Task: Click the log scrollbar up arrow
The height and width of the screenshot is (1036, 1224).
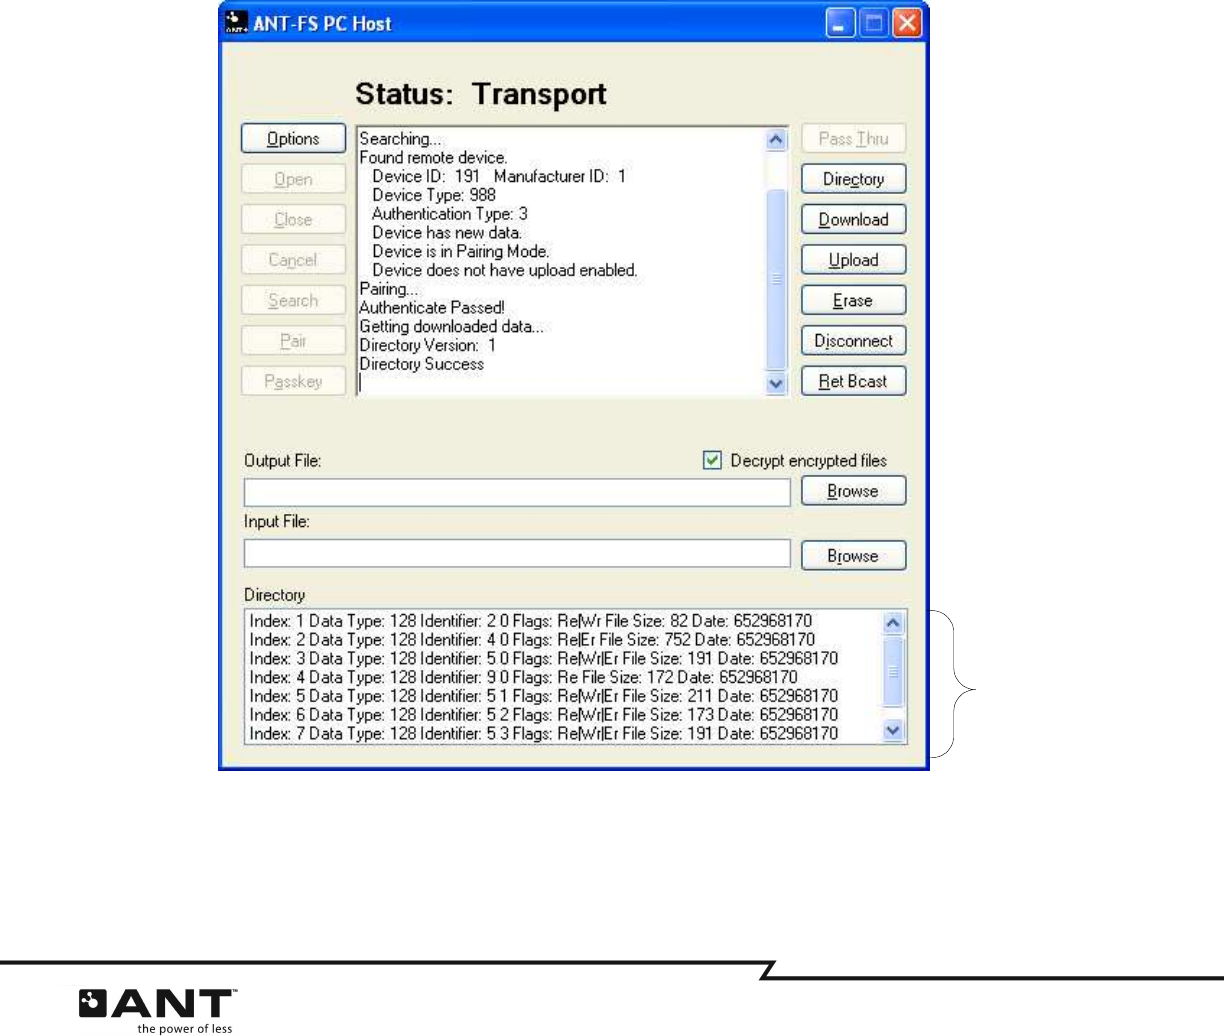Action: pyautogui.click(x=776, y=140)
